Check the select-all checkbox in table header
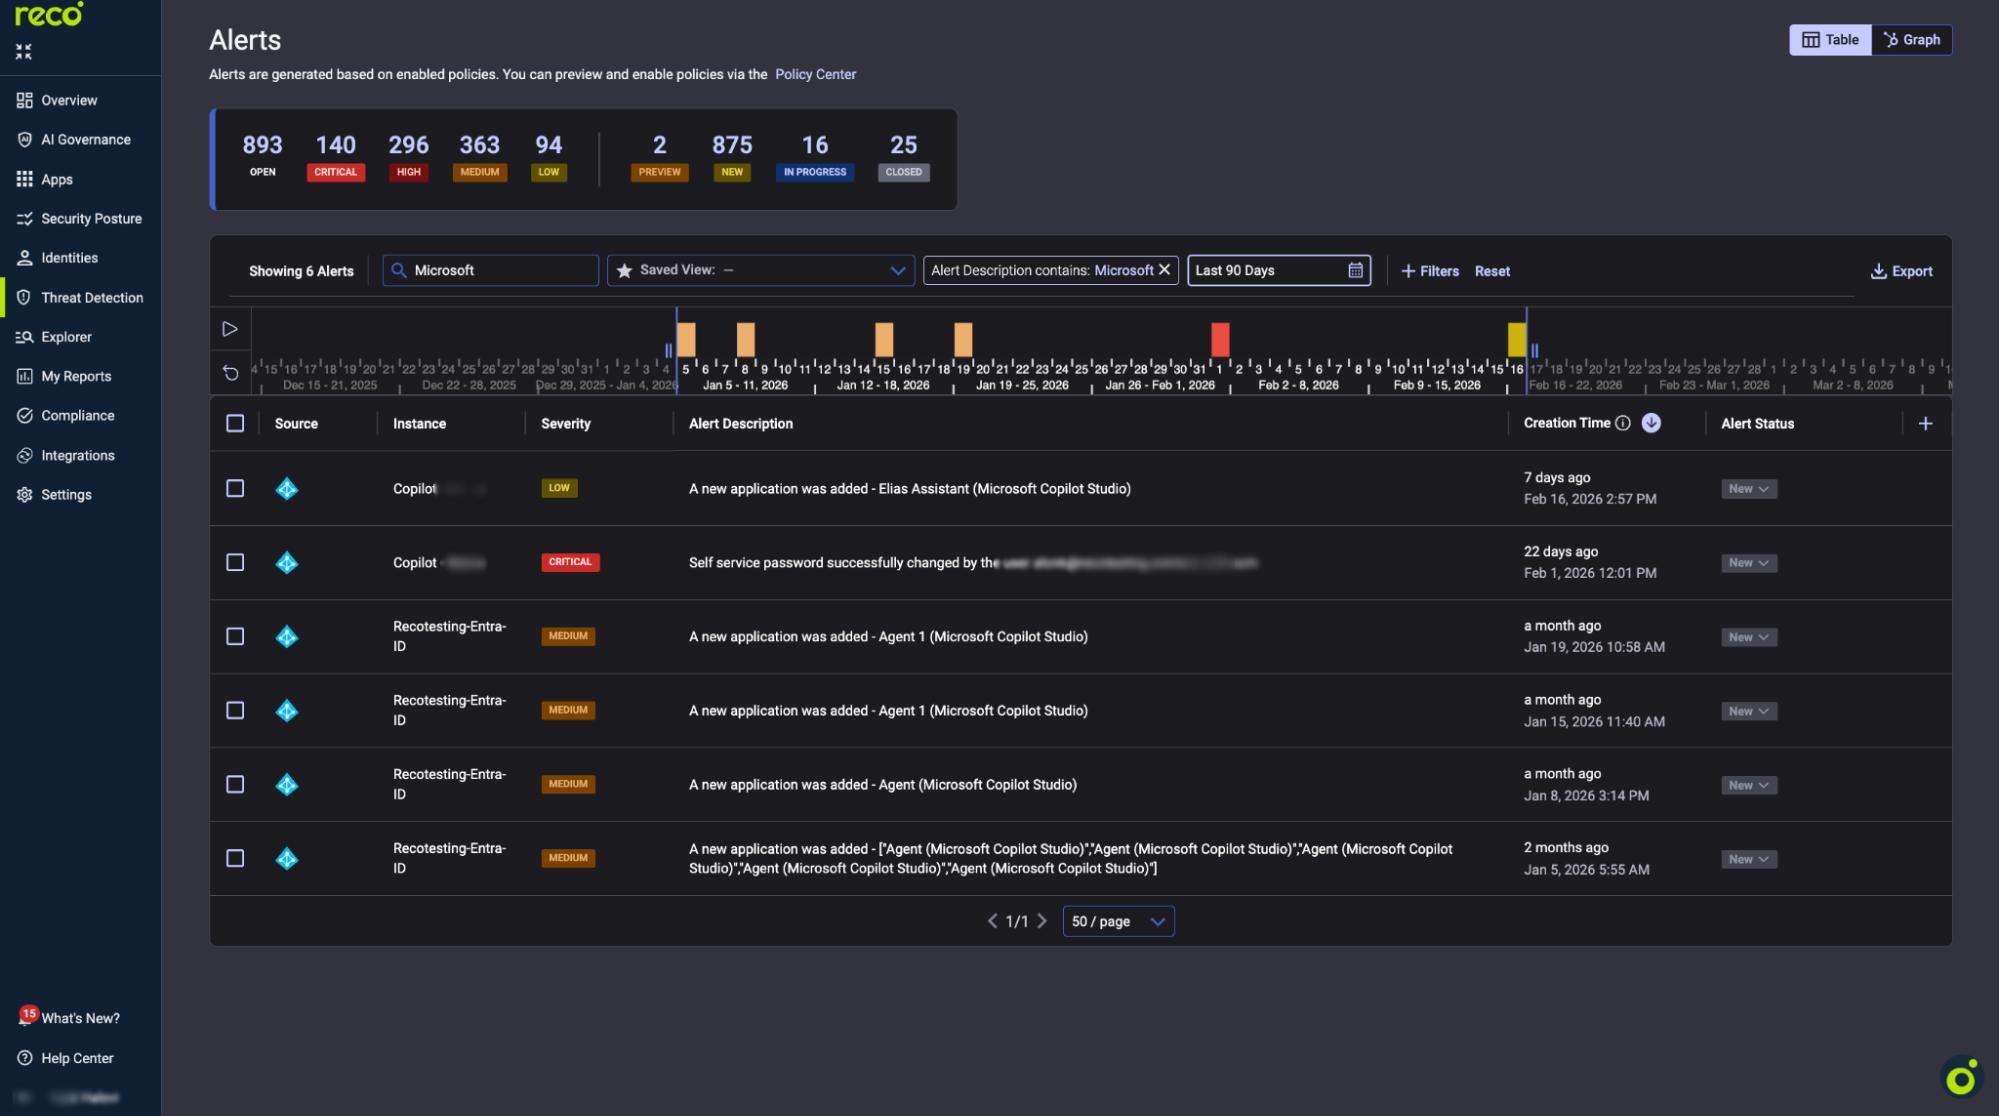This screenshot has width=1999, height=1116. [x=236, y=423]
